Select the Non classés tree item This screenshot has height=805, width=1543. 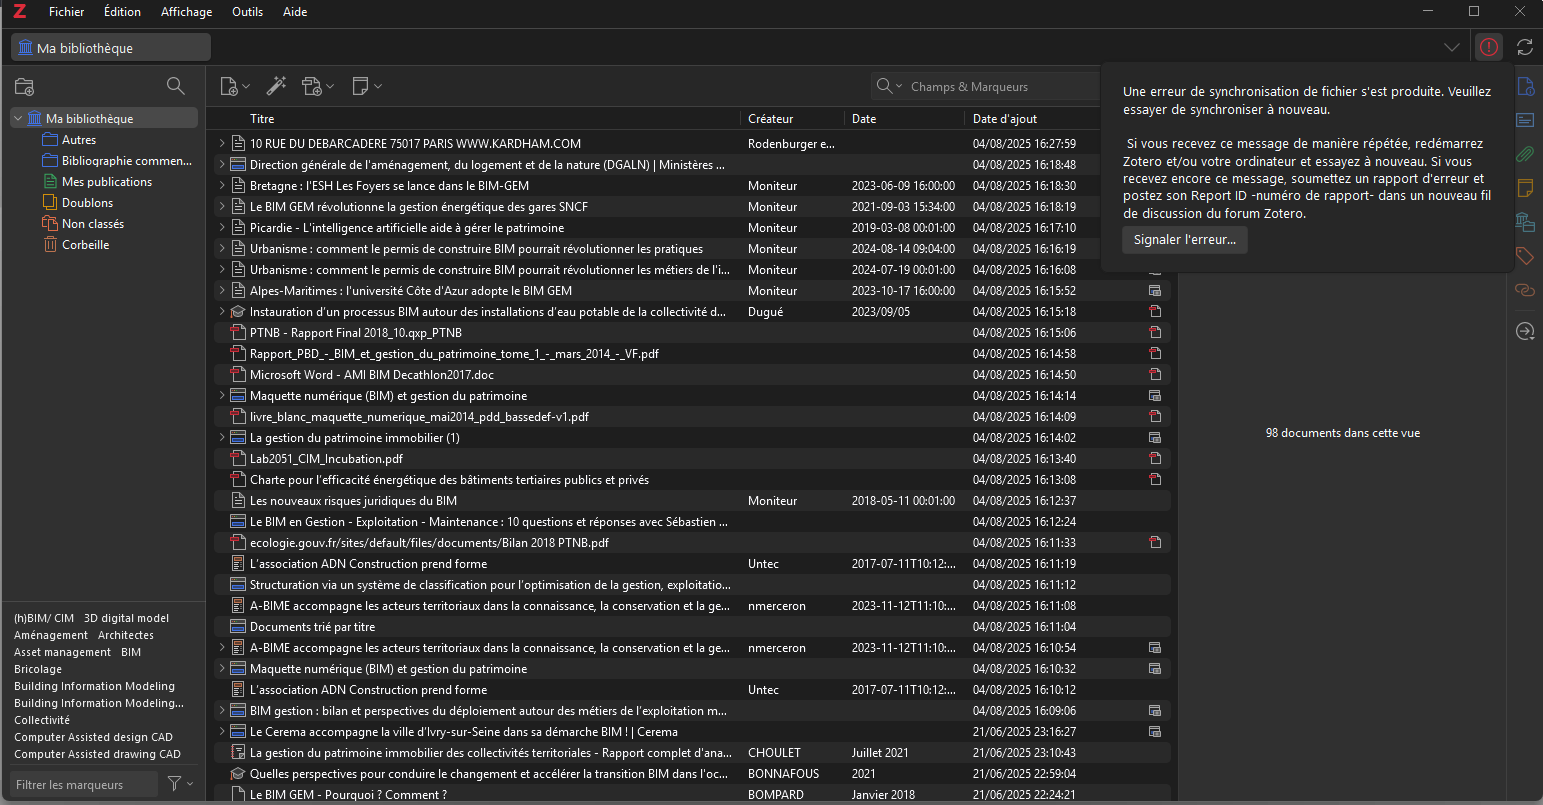(93, 224)
